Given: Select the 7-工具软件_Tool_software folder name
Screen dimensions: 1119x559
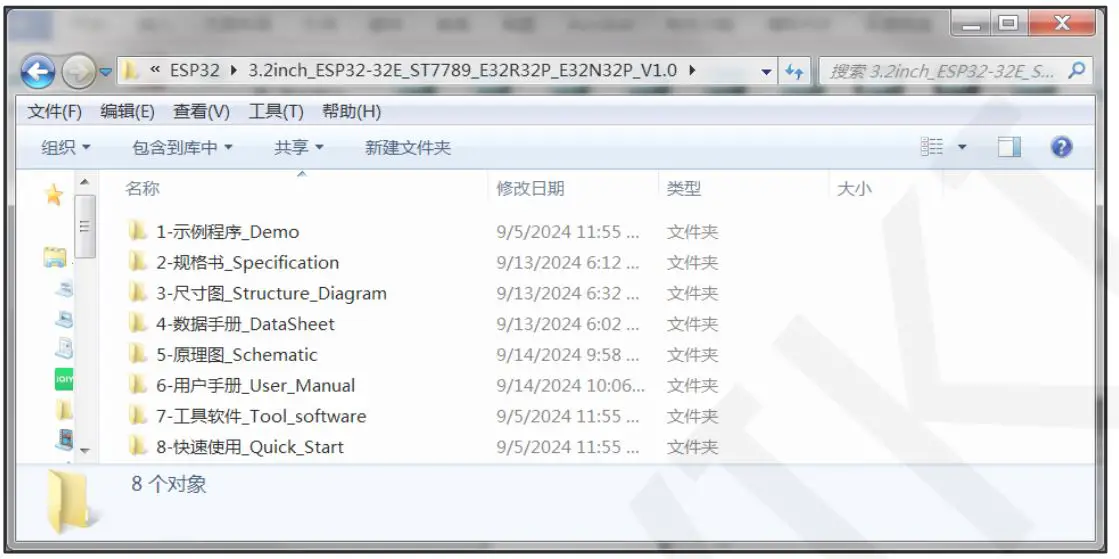Looking at the screenshot, I should click(261, 416).
